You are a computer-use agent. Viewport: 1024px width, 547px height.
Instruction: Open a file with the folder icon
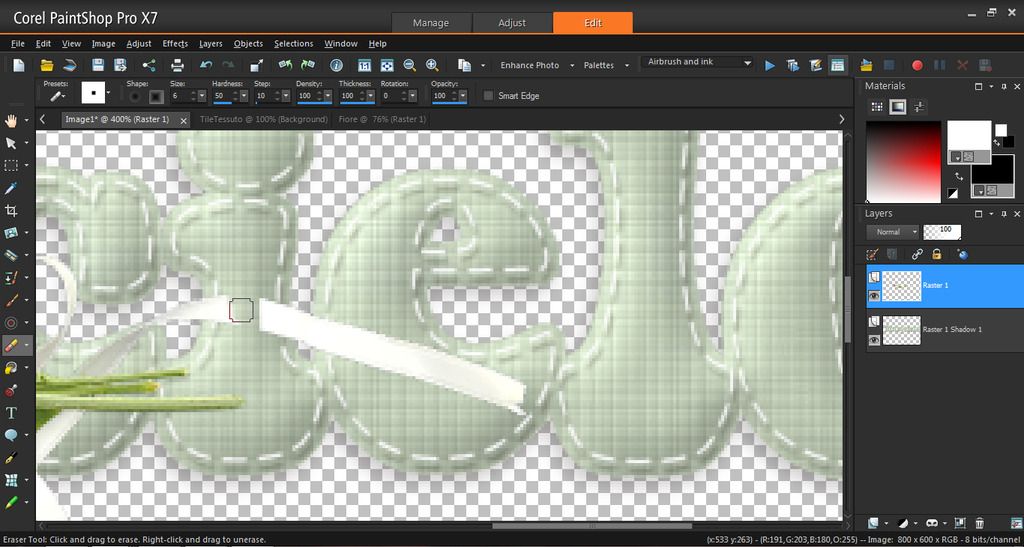coord(47,65)
